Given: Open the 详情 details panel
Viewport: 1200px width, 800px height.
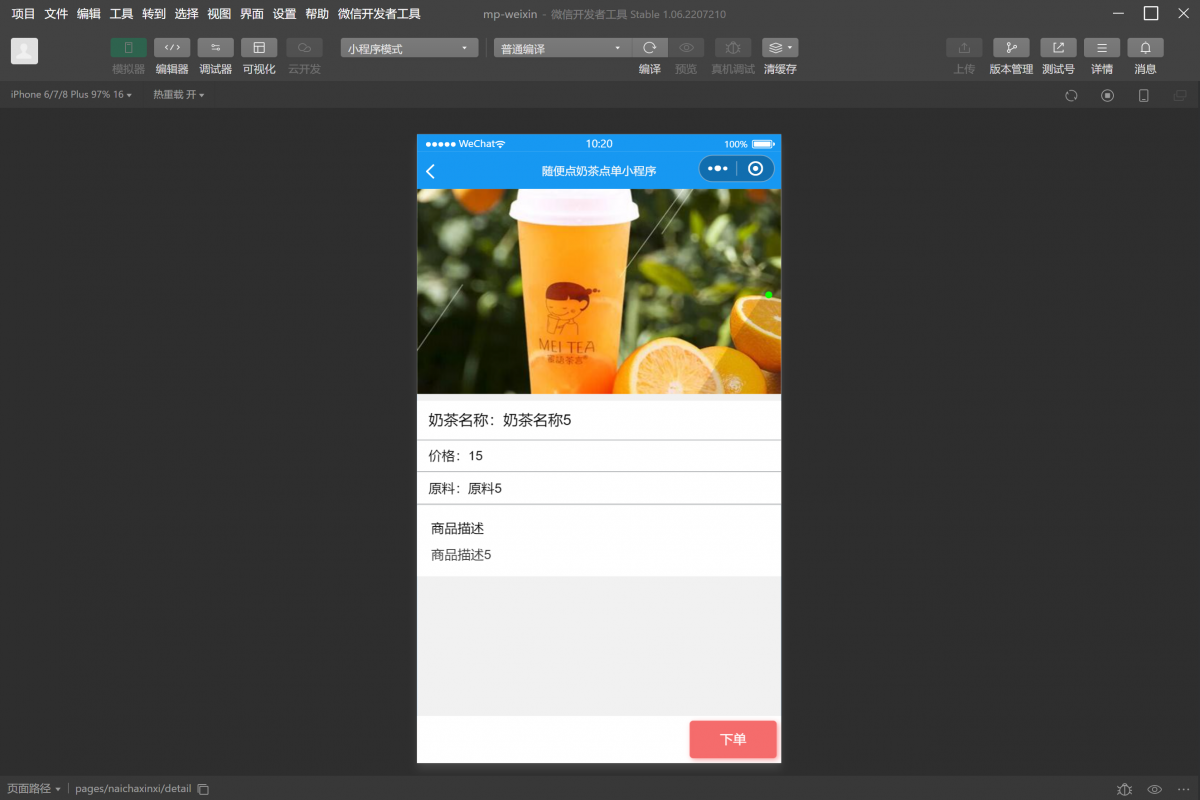Looking at the screenshot, I should (1102, 48).
